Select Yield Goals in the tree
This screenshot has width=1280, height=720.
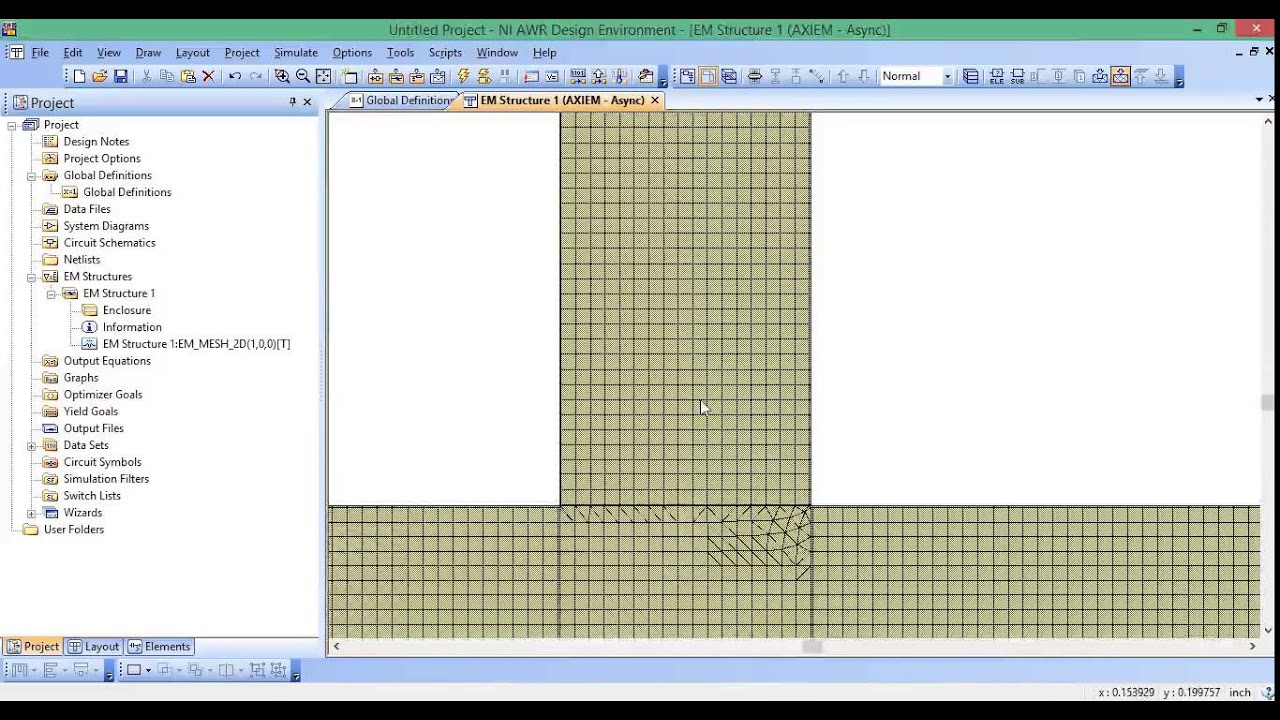click(91, 411)
